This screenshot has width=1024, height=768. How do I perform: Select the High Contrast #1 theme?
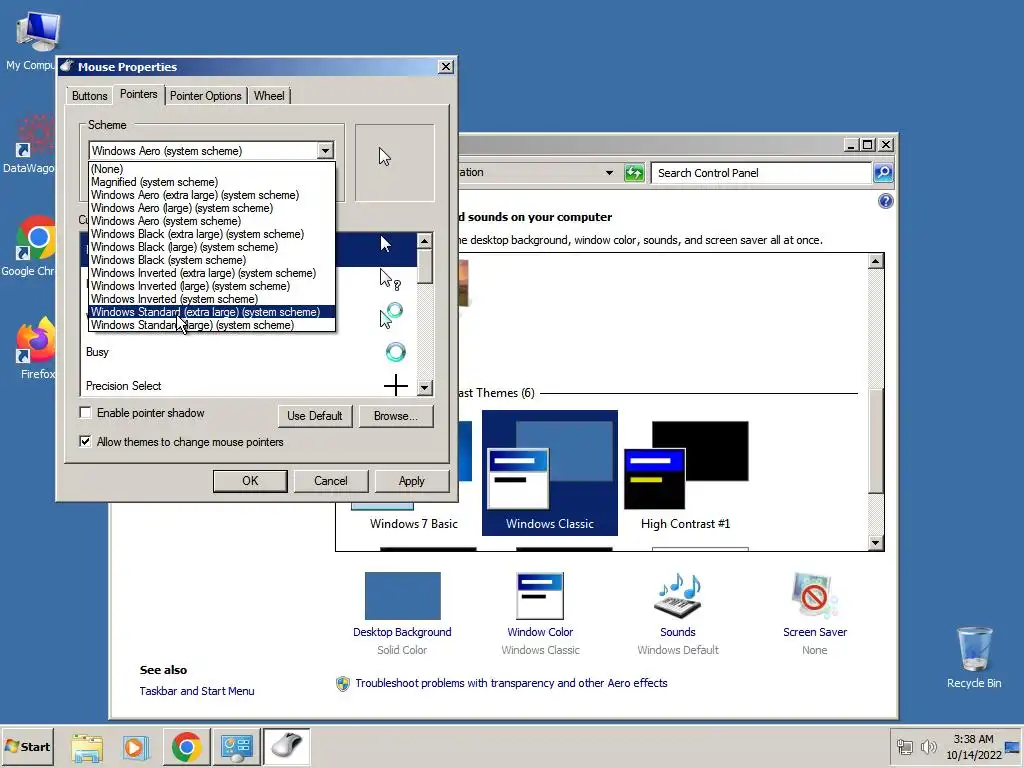[686, 473]
